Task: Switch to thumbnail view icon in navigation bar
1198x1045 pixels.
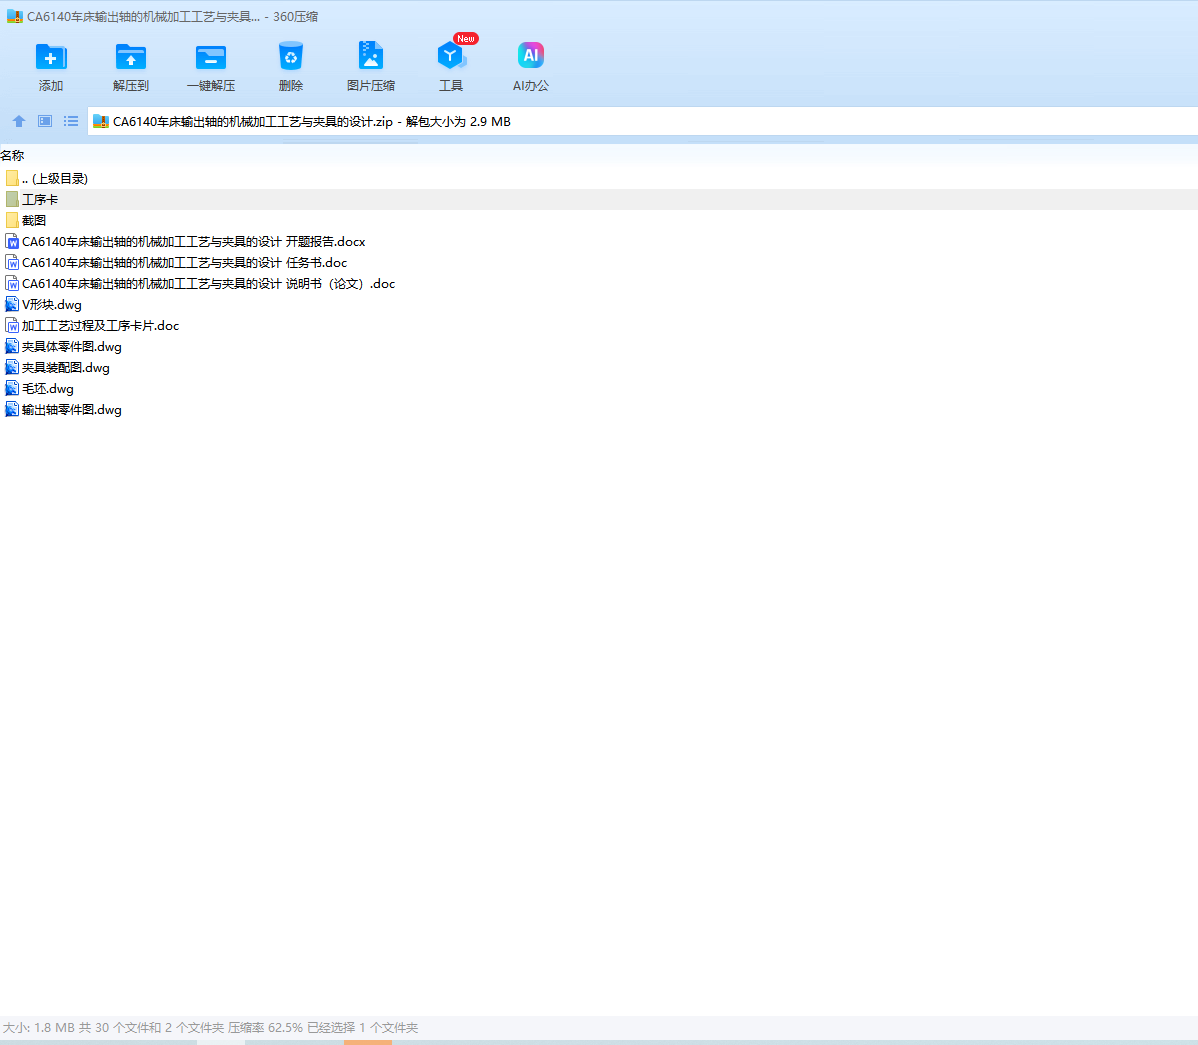Action: (45, 121)
